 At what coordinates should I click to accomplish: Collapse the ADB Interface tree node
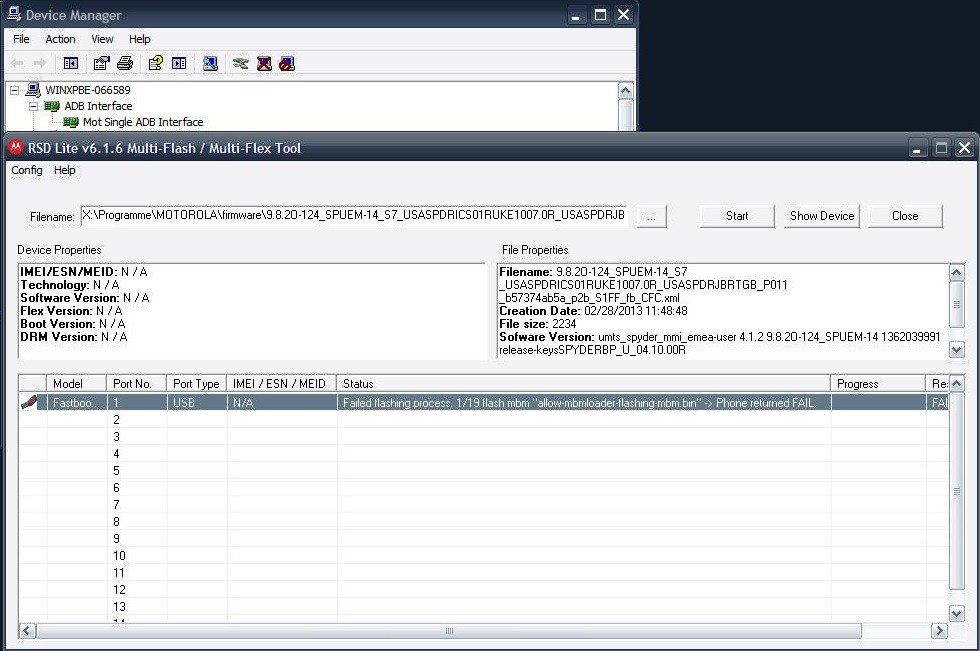(33, 106)
